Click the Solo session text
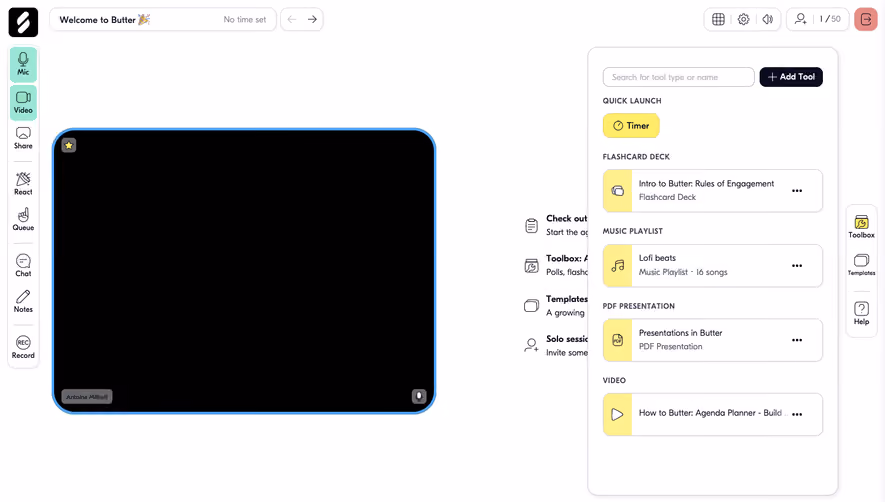 (567, 339)
